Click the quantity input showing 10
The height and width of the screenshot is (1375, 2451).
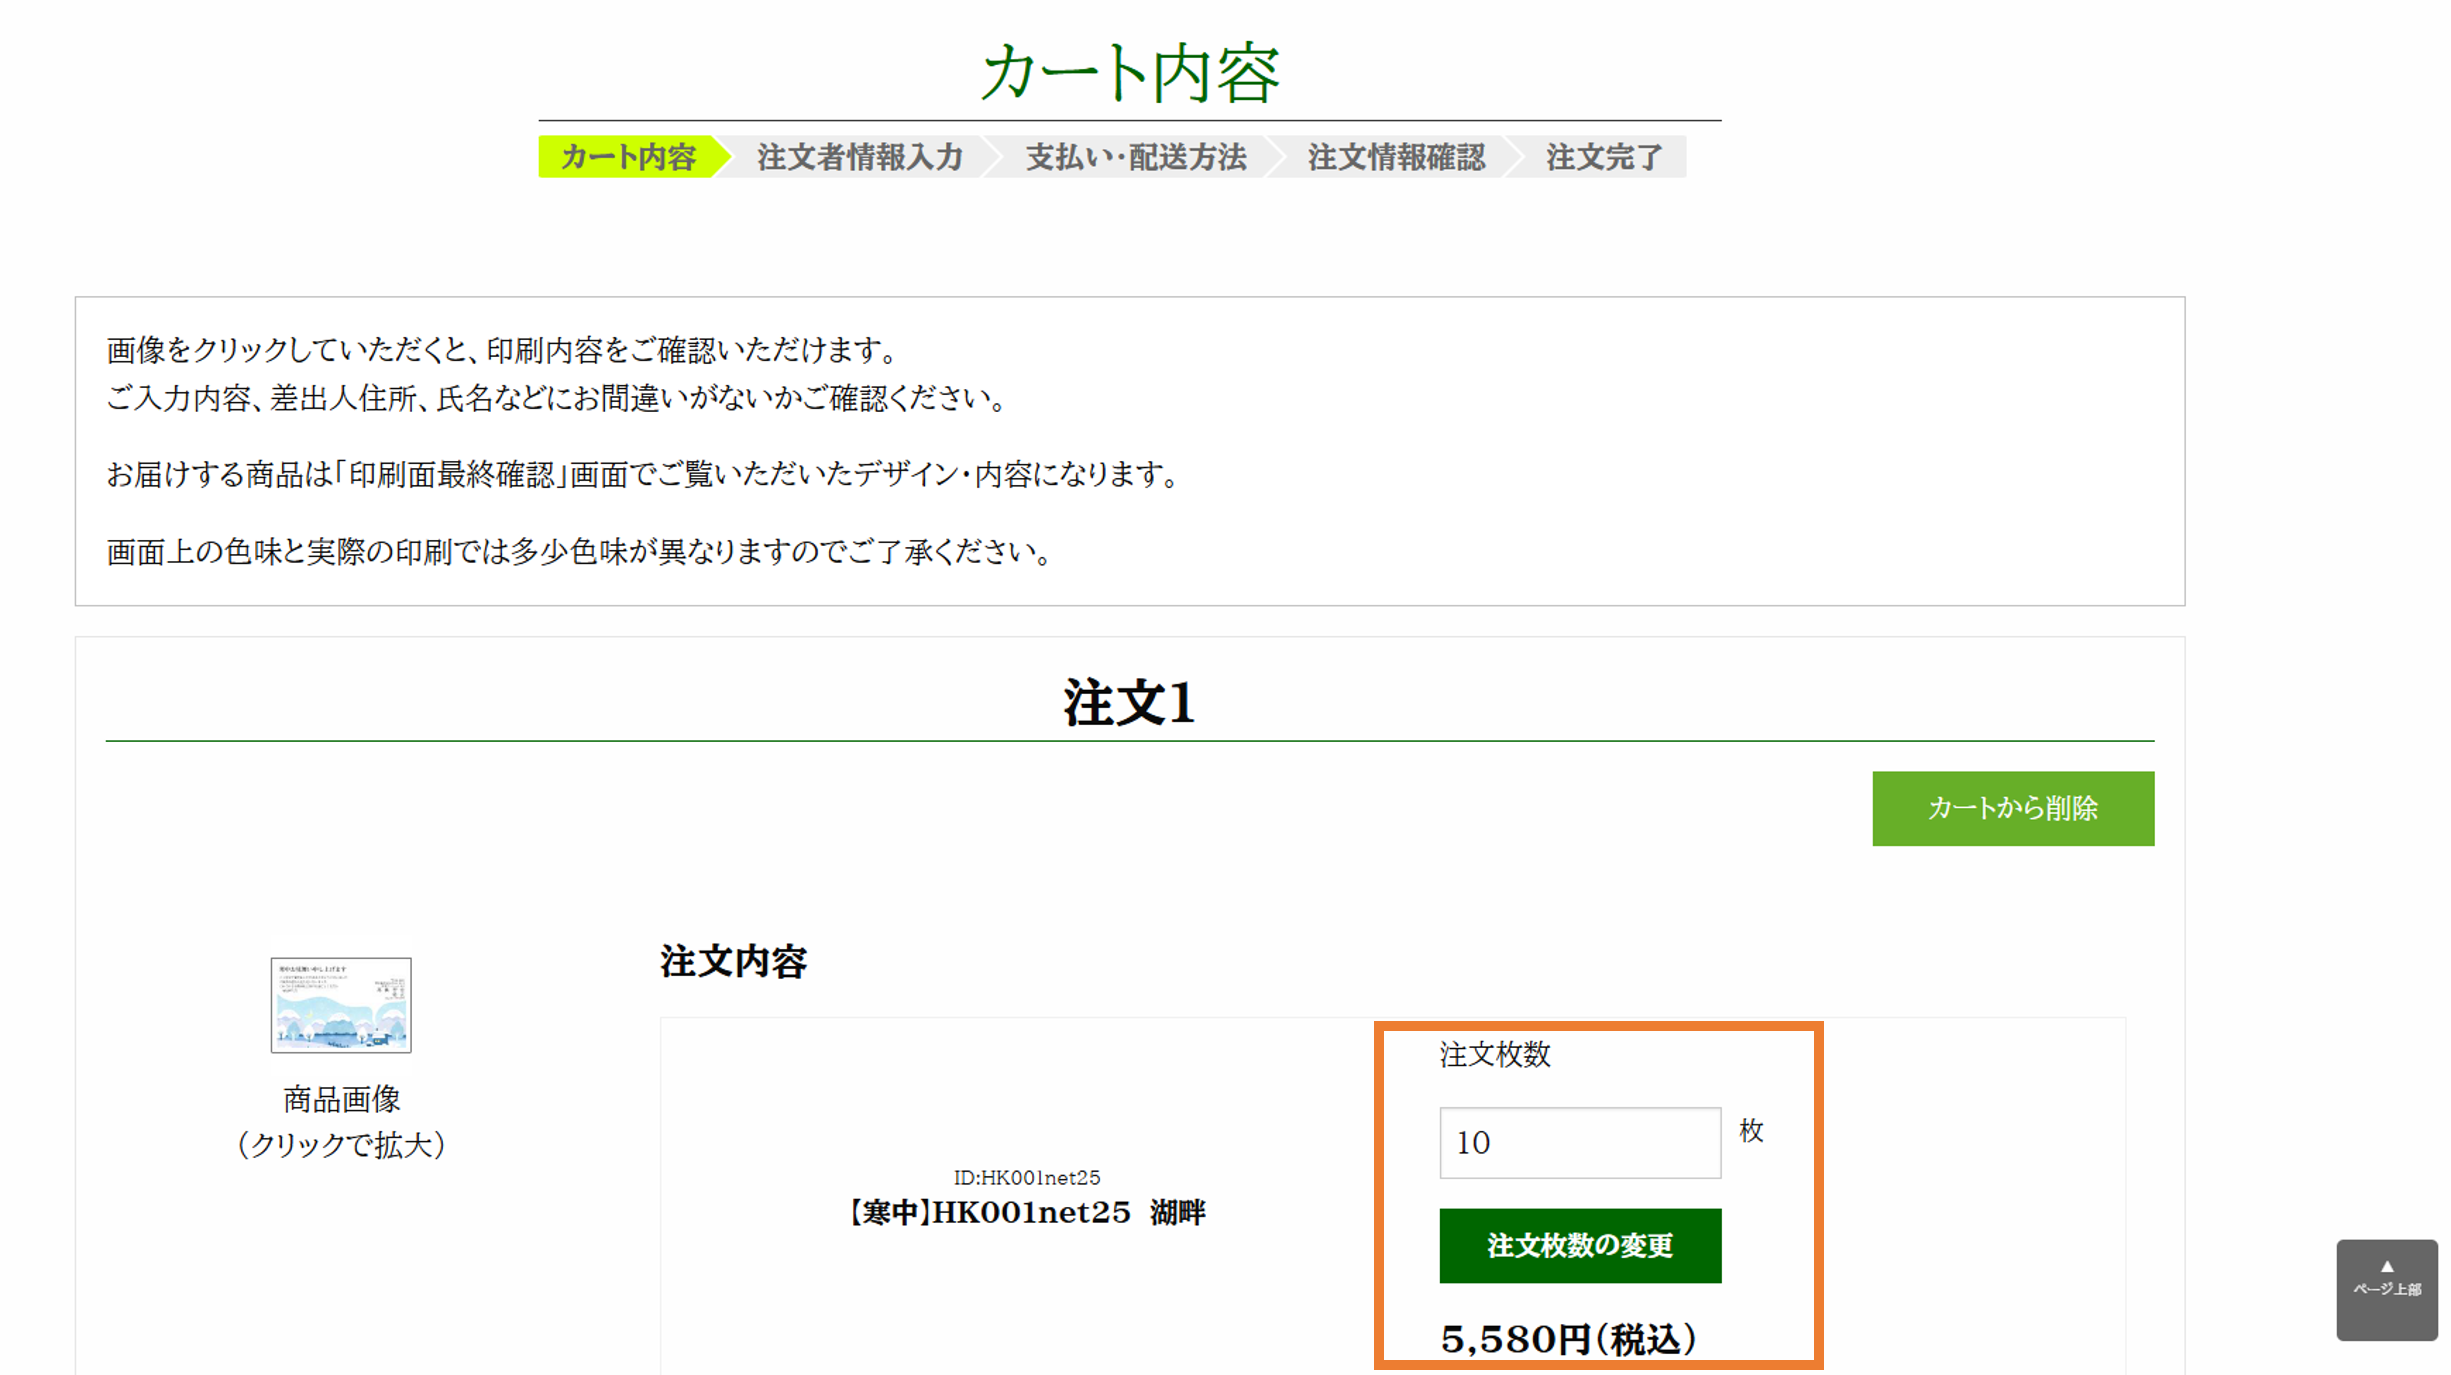pos(1578,1141)
